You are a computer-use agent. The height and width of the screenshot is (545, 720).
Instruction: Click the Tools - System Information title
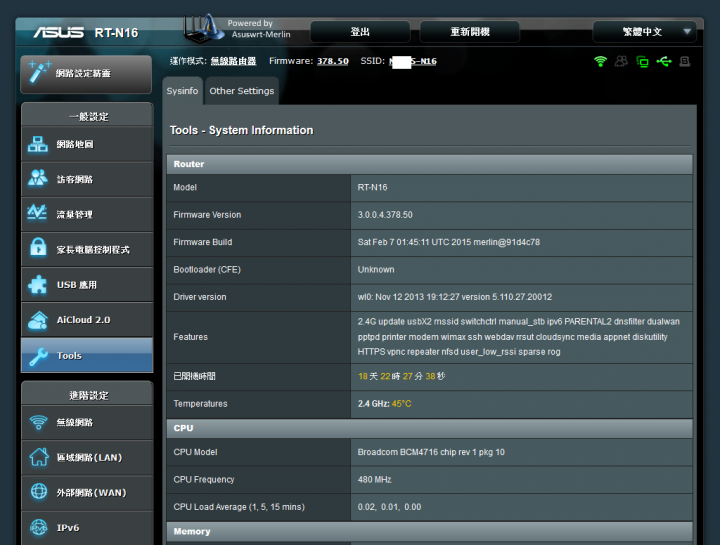[242, 130]
